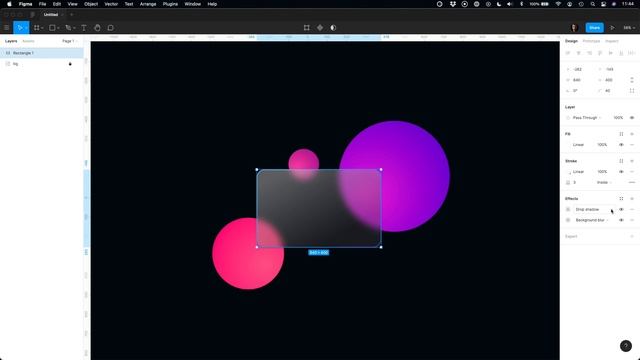Click the Present play icon

[x=612, y=28]
